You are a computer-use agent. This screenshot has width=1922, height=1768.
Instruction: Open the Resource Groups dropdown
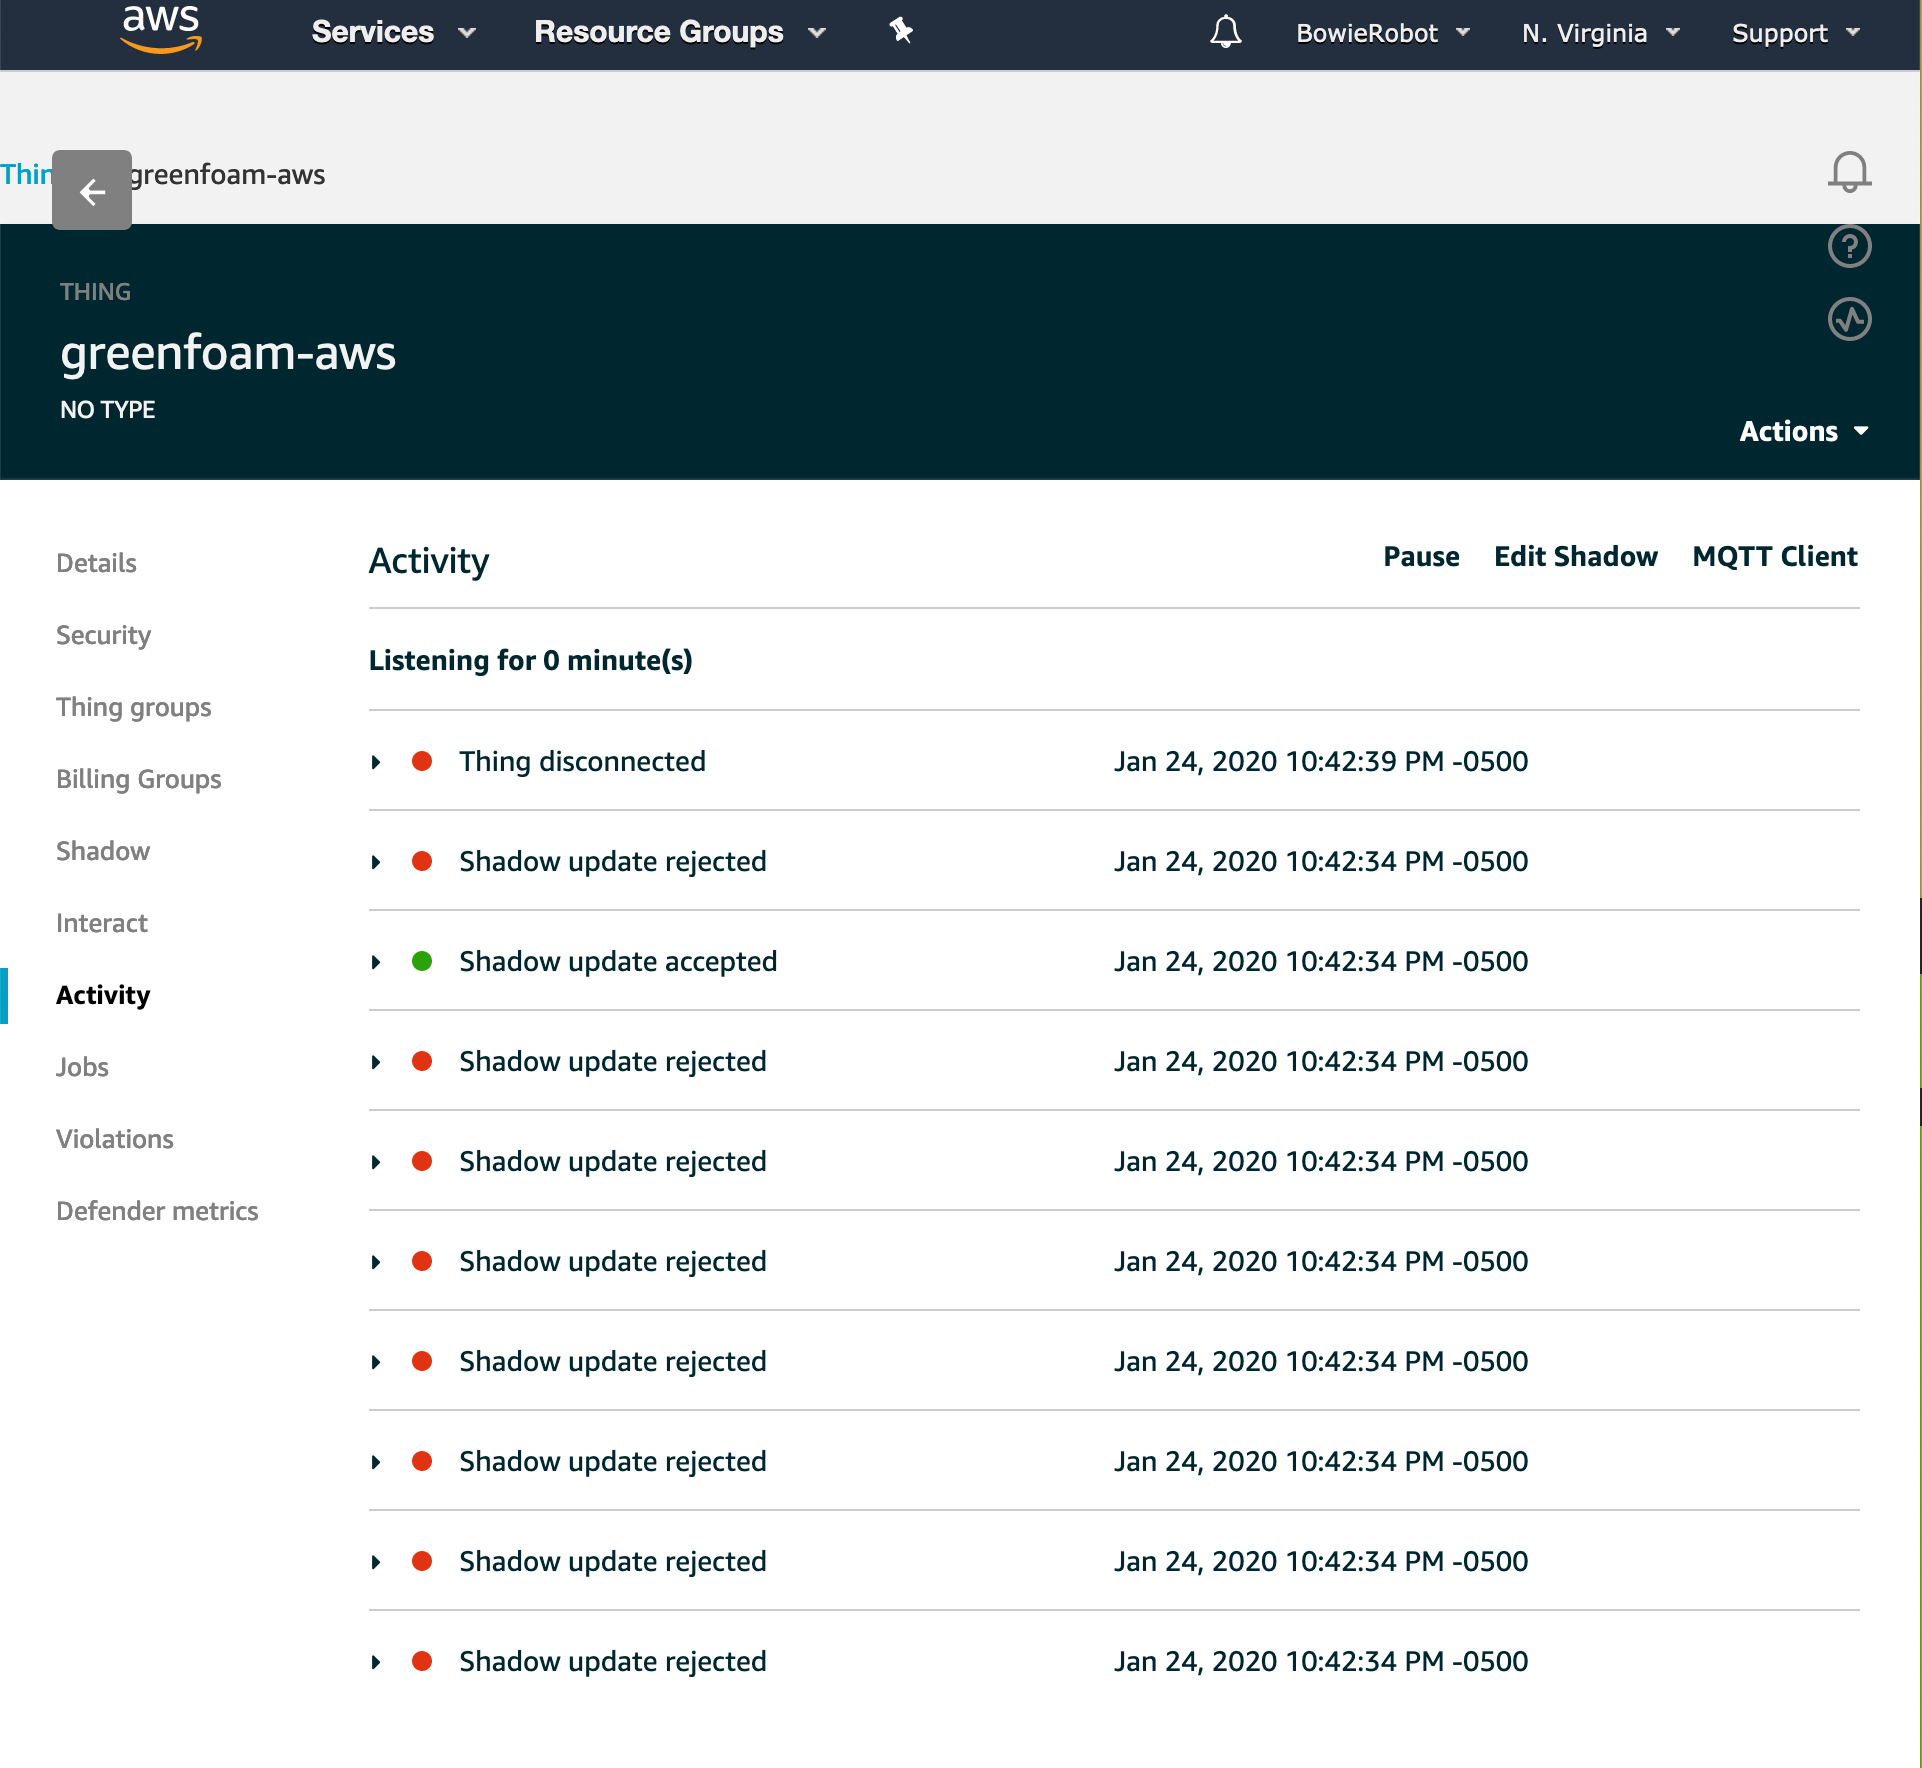click(x=680, y=32)
